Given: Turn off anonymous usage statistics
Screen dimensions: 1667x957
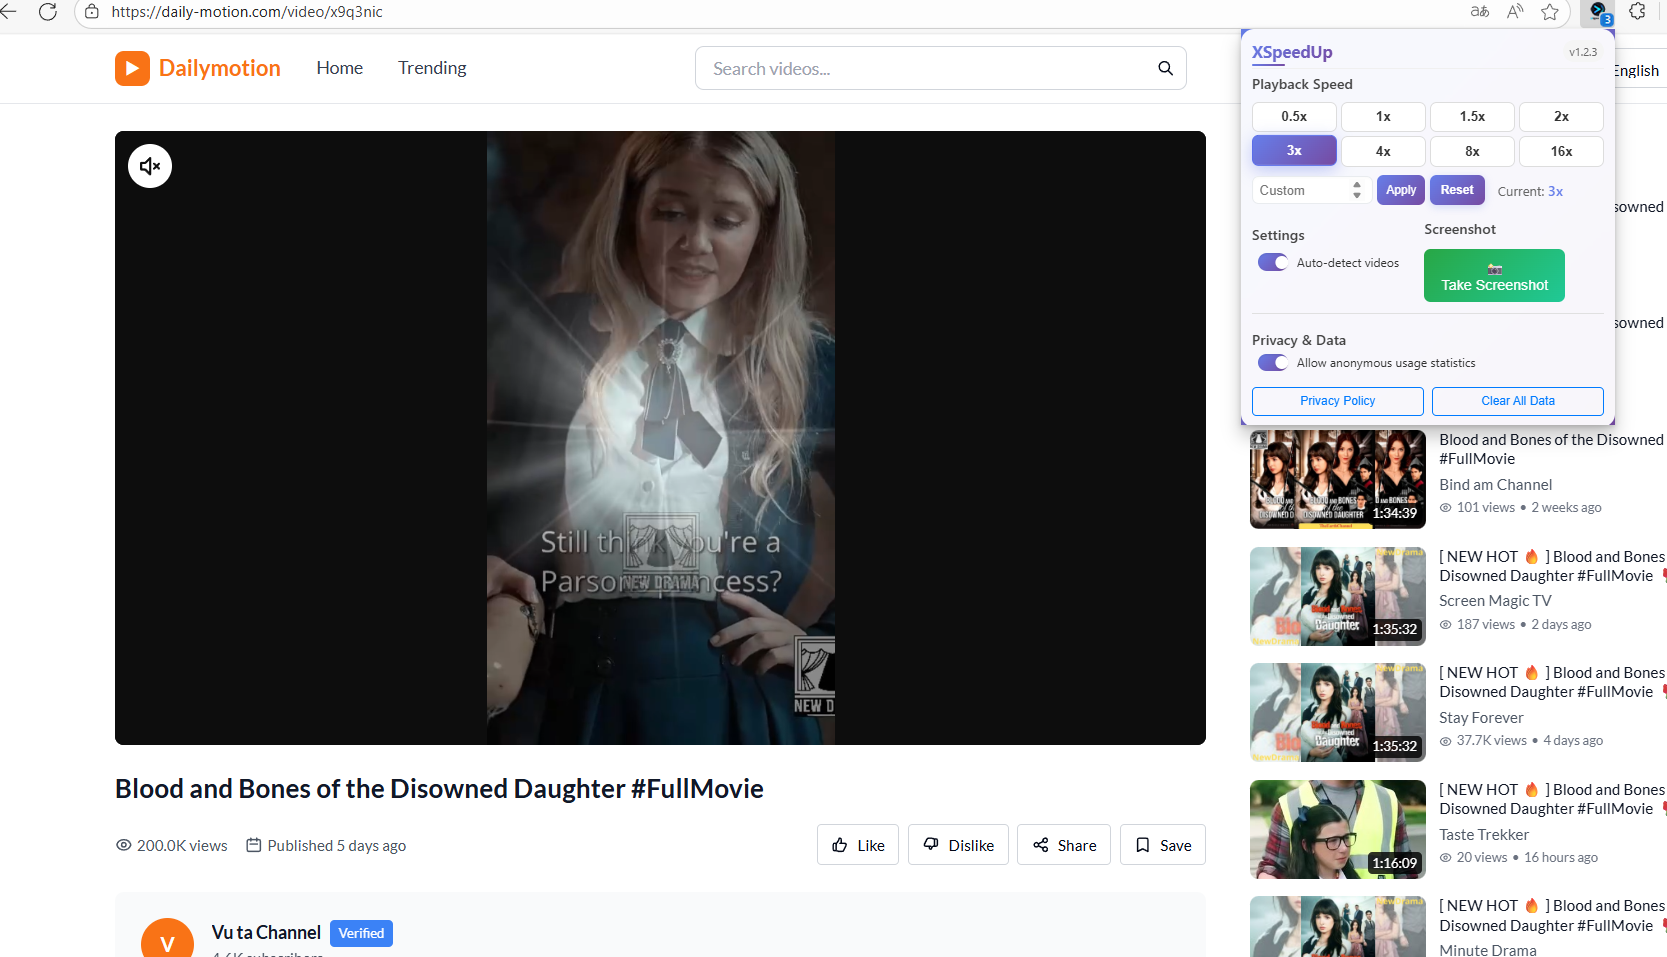Looking at the screenshot, I should [x=1272, y=362].
